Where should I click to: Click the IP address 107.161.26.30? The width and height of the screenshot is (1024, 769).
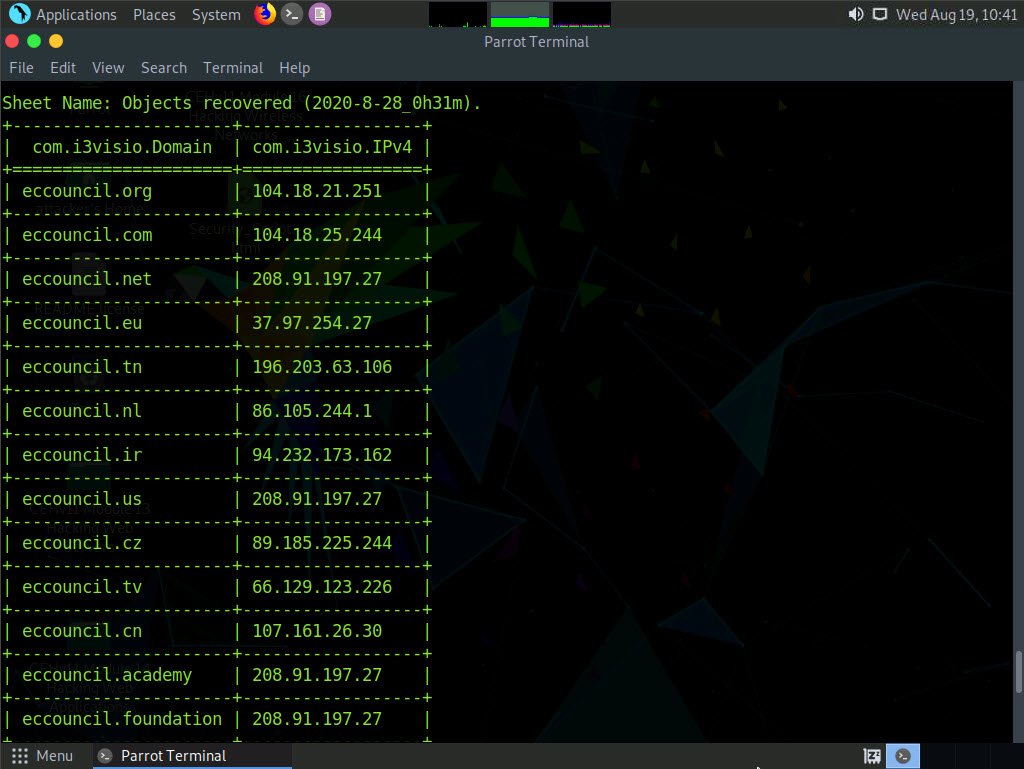317,631
